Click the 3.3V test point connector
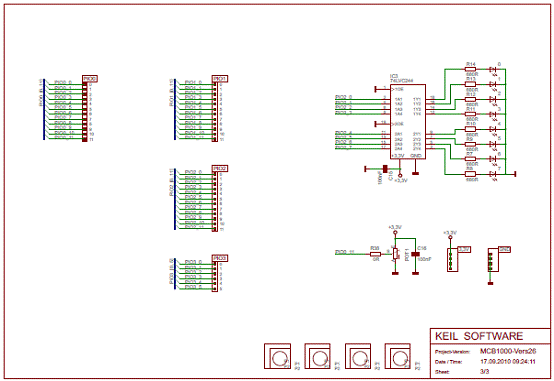554x381 pixels. click(453, 260)
